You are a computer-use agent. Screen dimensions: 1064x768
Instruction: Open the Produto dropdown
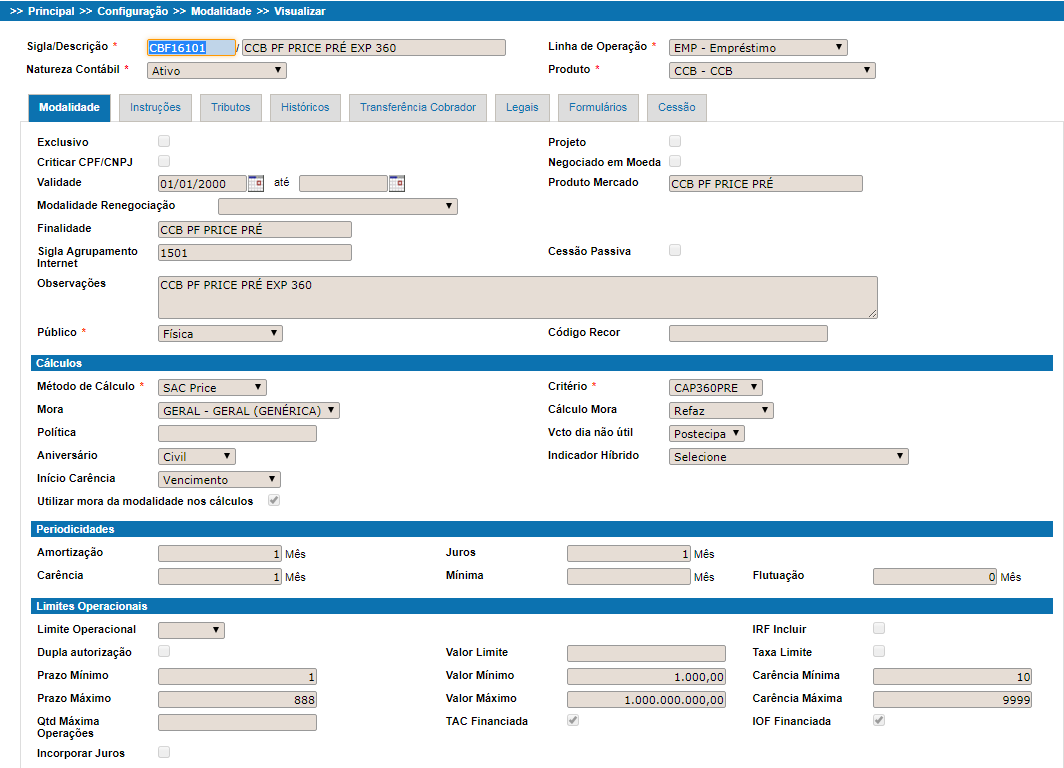pos(772,71)
